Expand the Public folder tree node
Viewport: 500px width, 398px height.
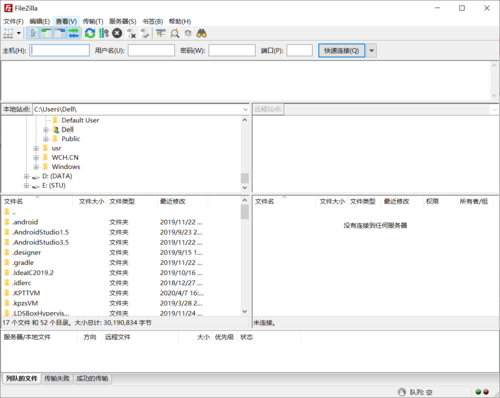point(46,139)
